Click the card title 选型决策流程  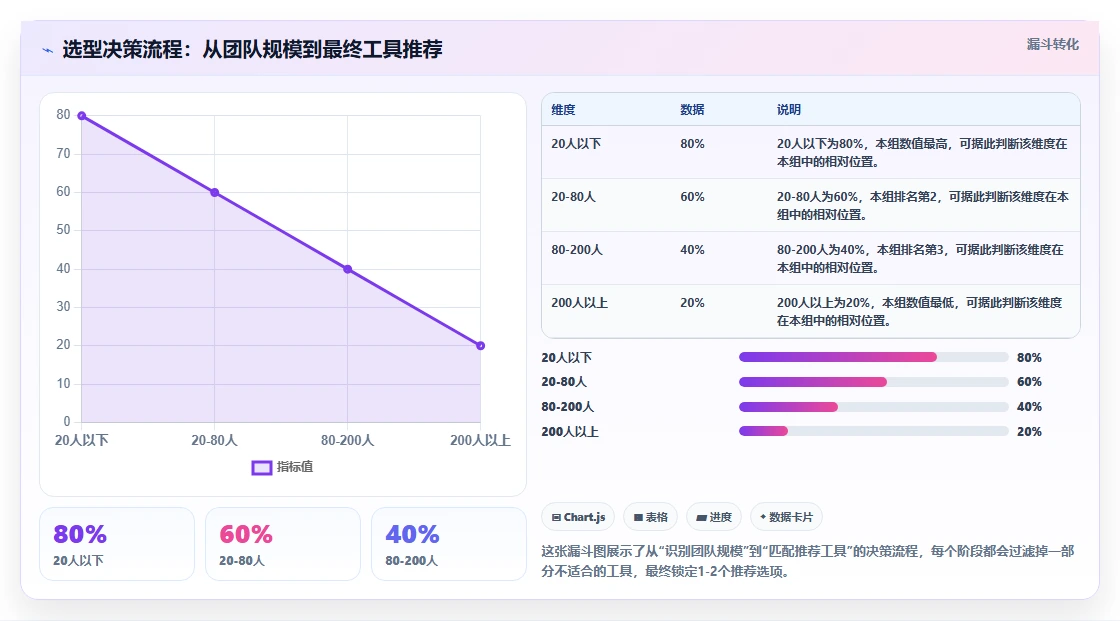tap(252, 49)
